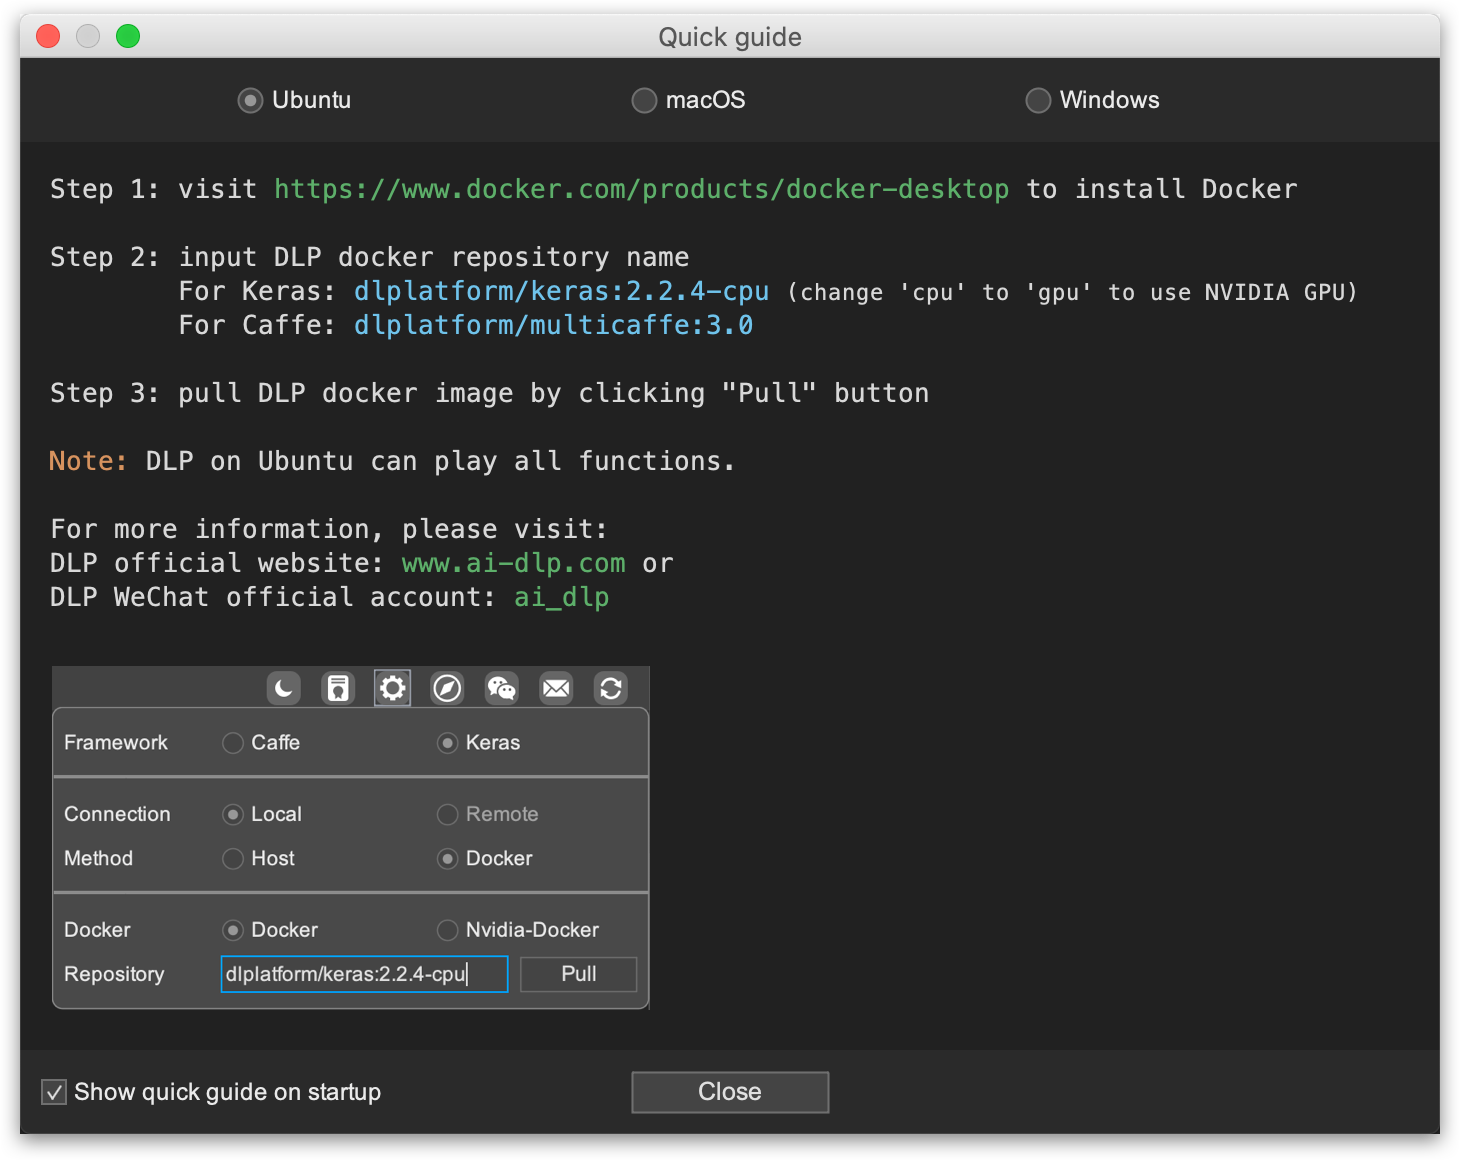
Task: Choose Keras as the framework
Action: (447, 743)
